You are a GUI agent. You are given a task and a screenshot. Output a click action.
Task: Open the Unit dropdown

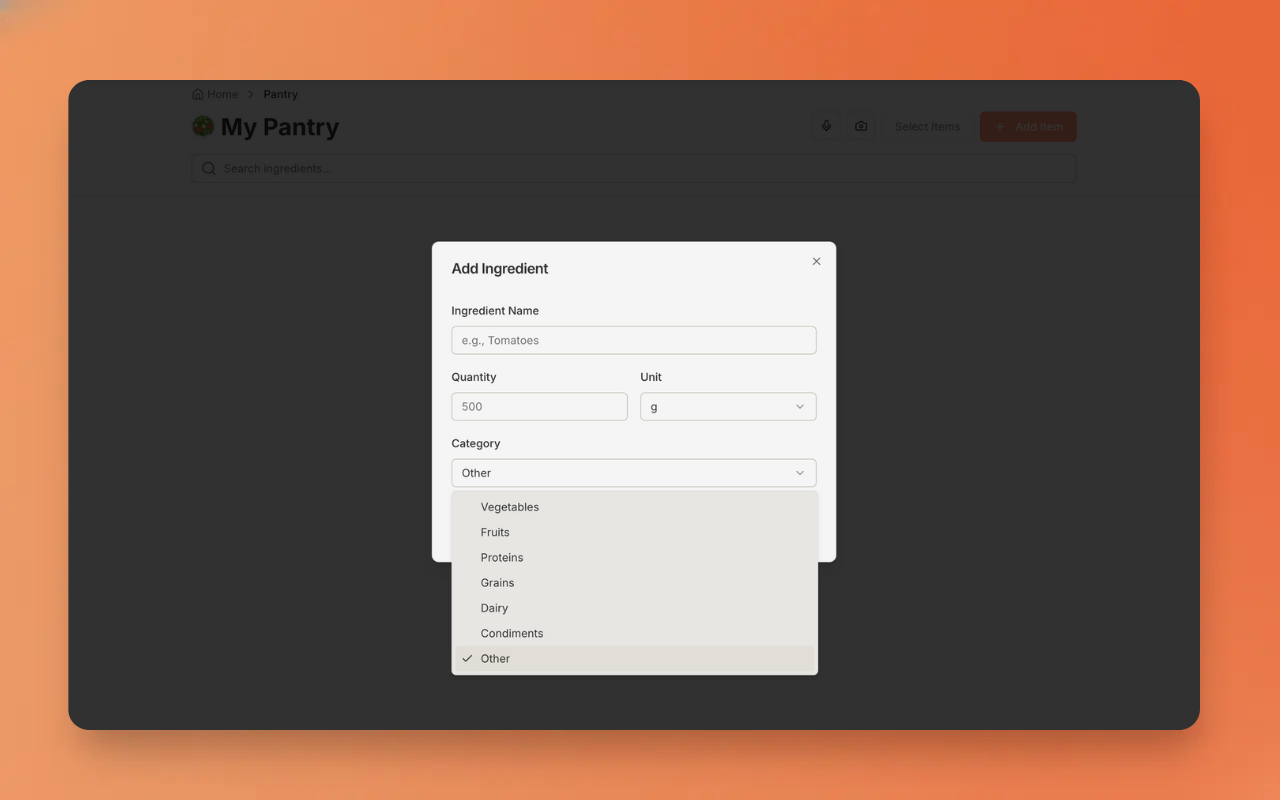click(728, 407)
